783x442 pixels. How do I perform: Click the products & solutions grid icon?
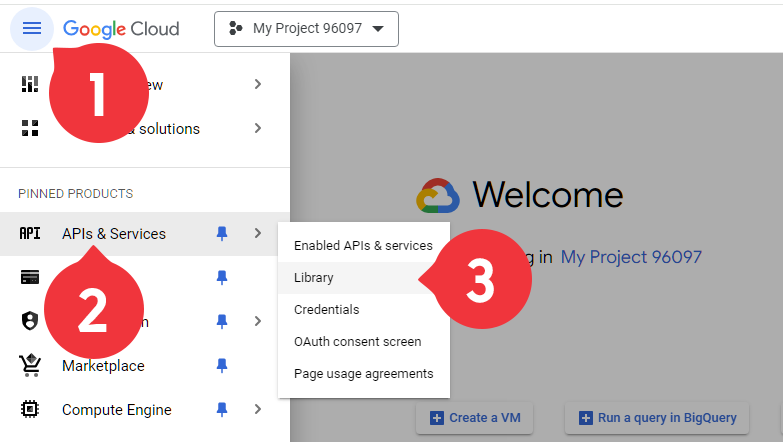(30, 128)
